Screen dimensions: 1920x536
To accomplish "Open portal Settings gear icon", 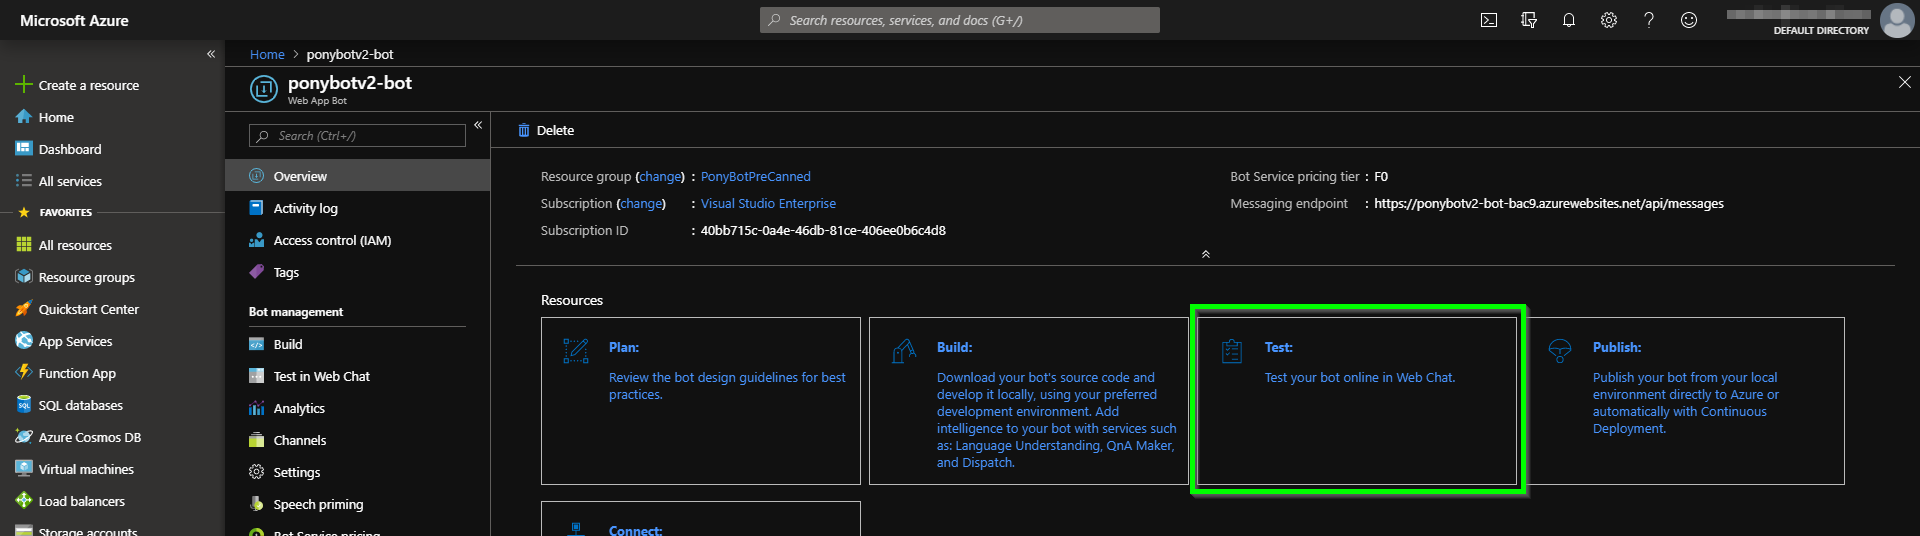I will coord(1609,20).
